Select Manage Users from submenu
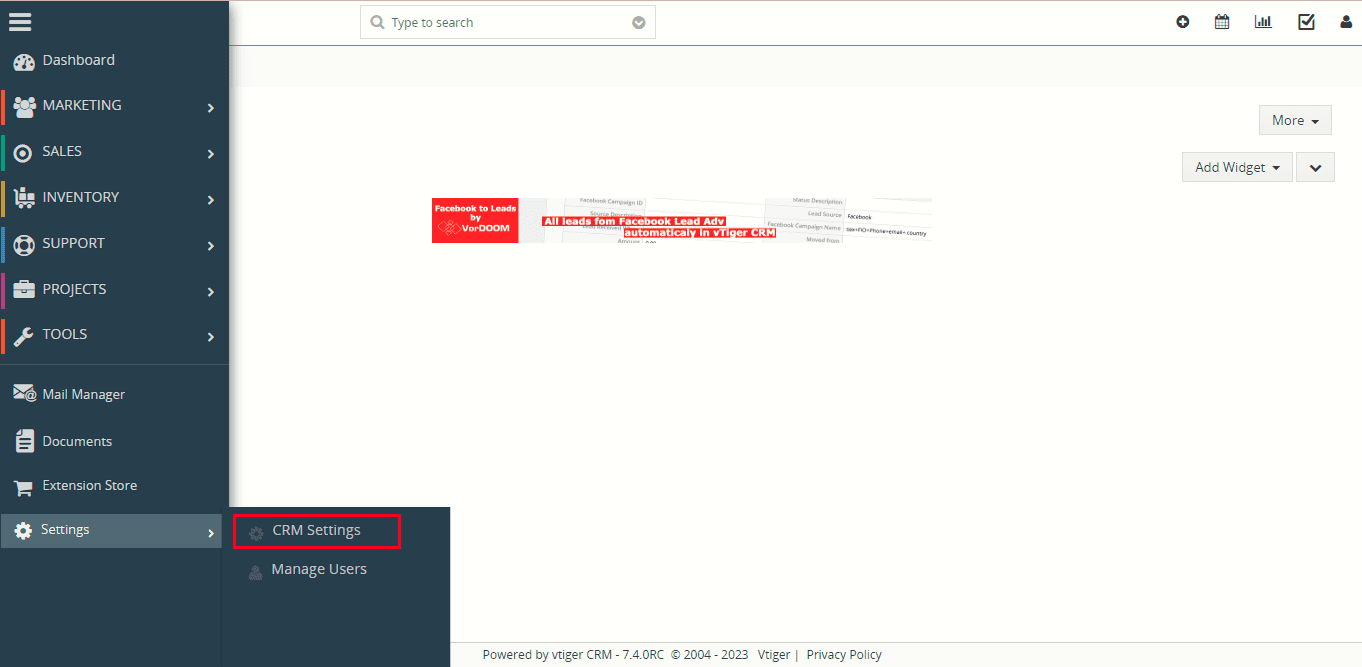Image resolution: width=1362 pixels, height=667 pixels. [x=318, y=570]
